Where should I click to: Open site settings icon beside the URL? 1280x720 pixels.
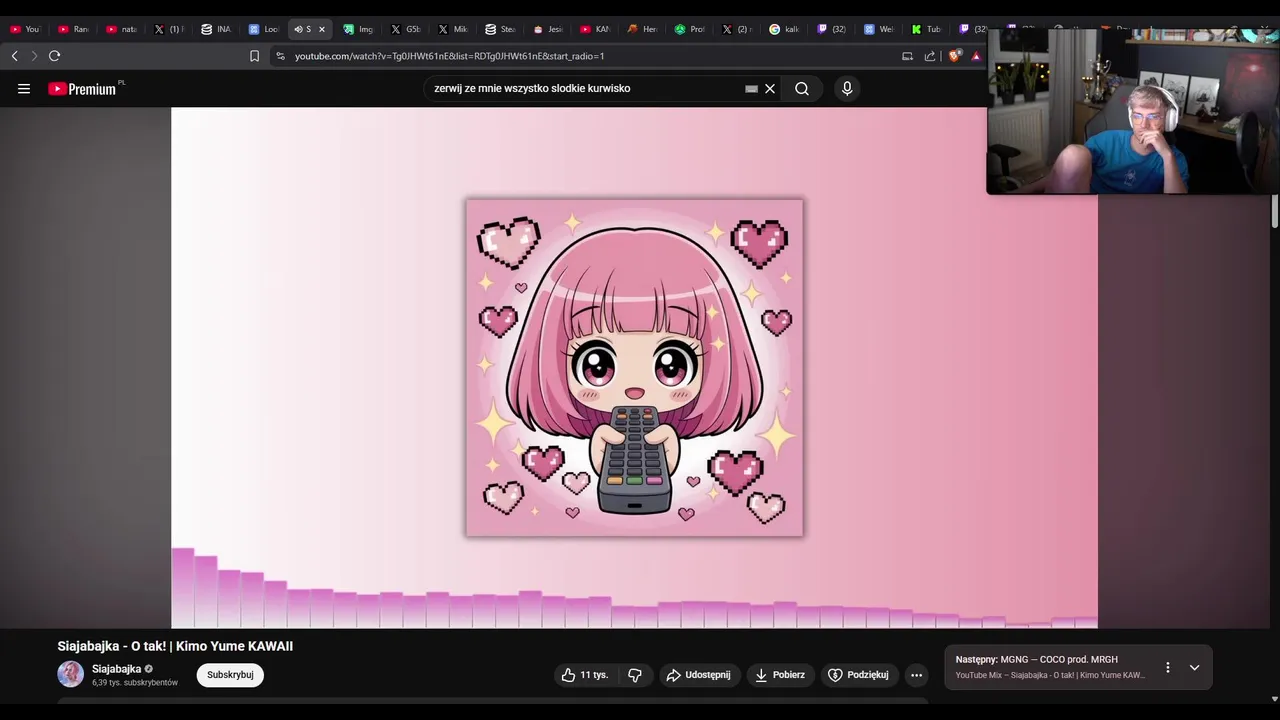(280, 56)
